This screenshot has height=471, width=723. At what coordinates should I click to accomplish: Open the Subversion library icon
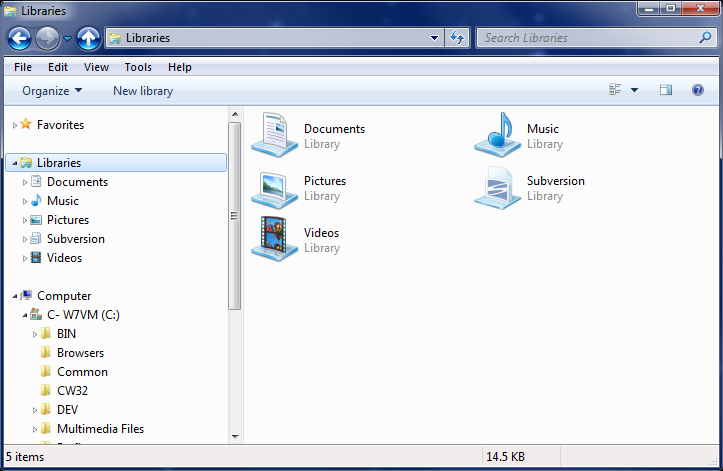[x=495, y=187]
